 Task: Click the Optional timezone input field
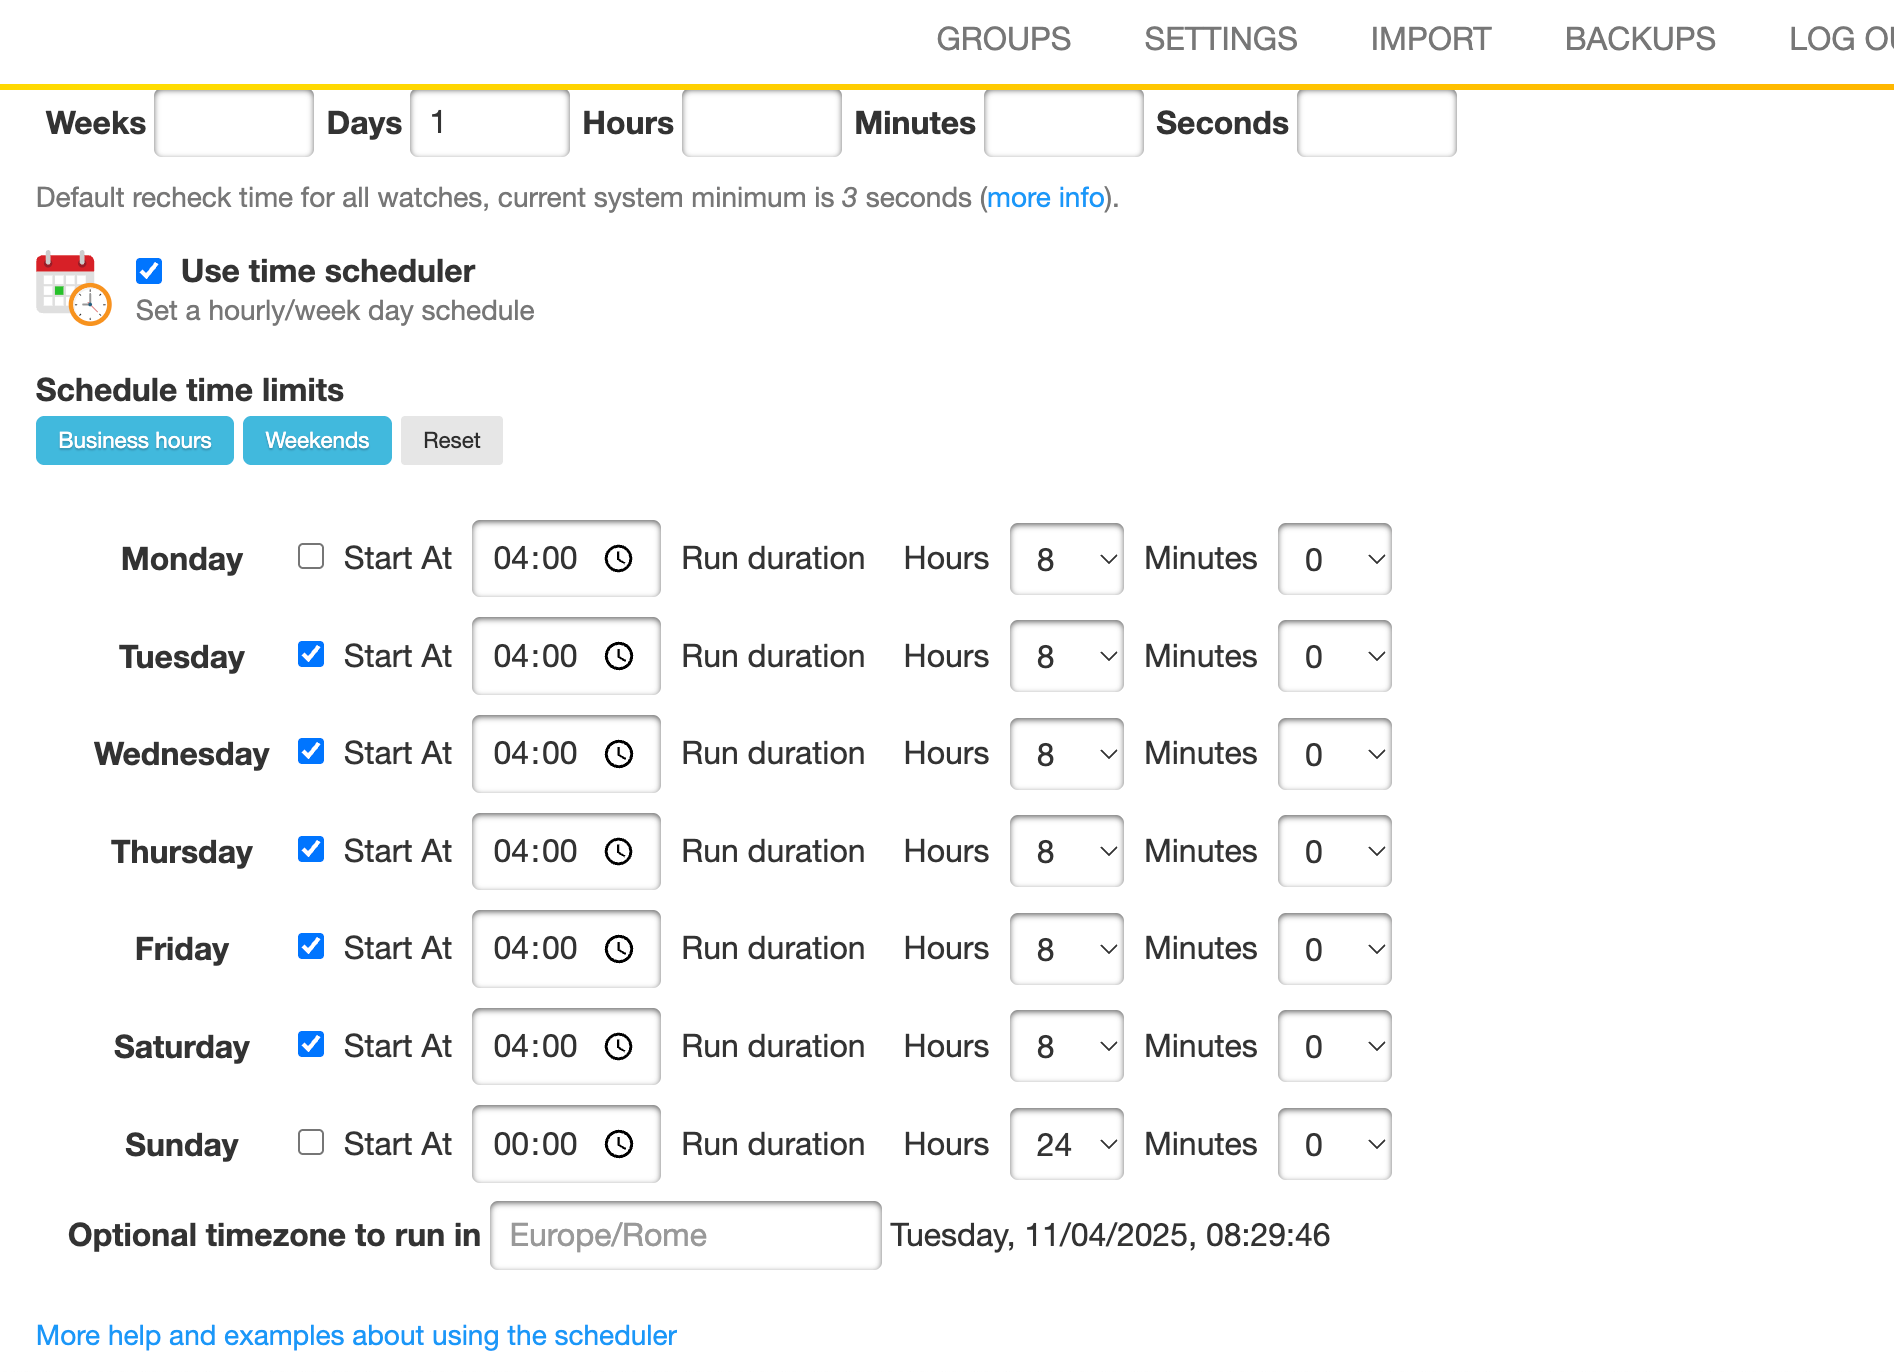coord(685,1236)
